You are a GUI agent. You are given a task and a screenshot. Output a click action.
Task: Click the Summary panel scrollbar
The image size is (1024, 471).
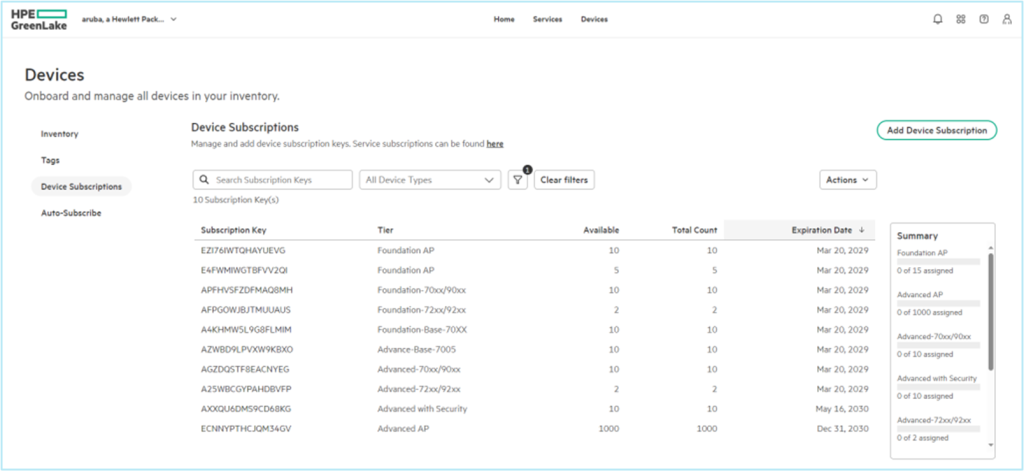(x=990, y=310)
